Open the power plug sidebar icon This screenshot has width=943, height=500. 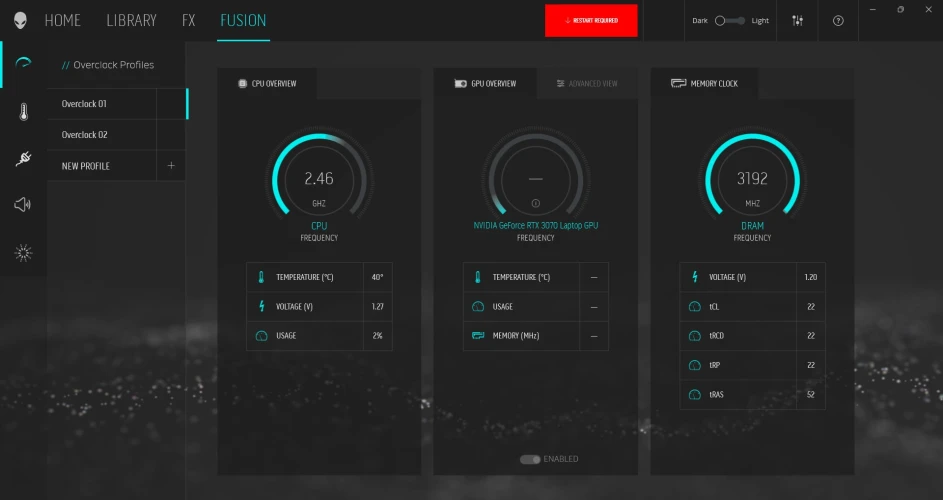pos(22,158)
